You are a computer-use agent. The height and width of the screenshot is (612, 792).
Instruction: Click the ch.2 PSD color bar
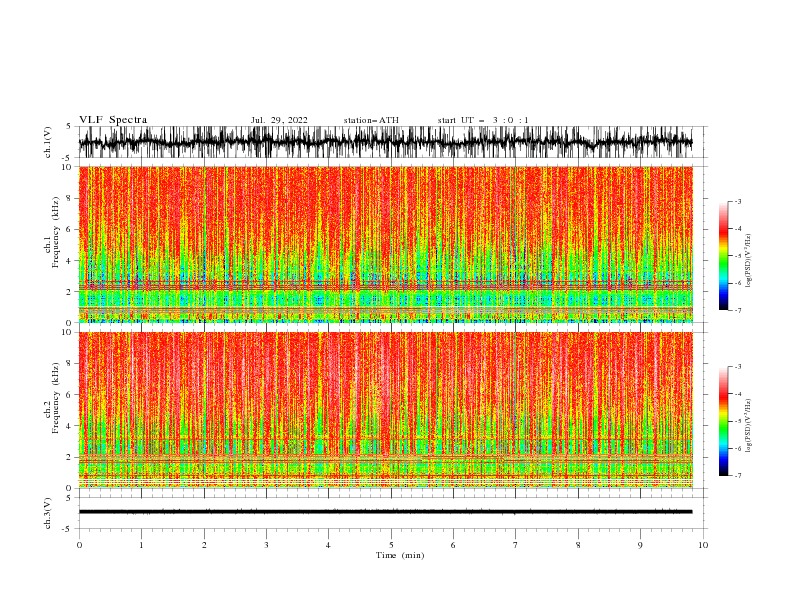(x=723, y=421)
